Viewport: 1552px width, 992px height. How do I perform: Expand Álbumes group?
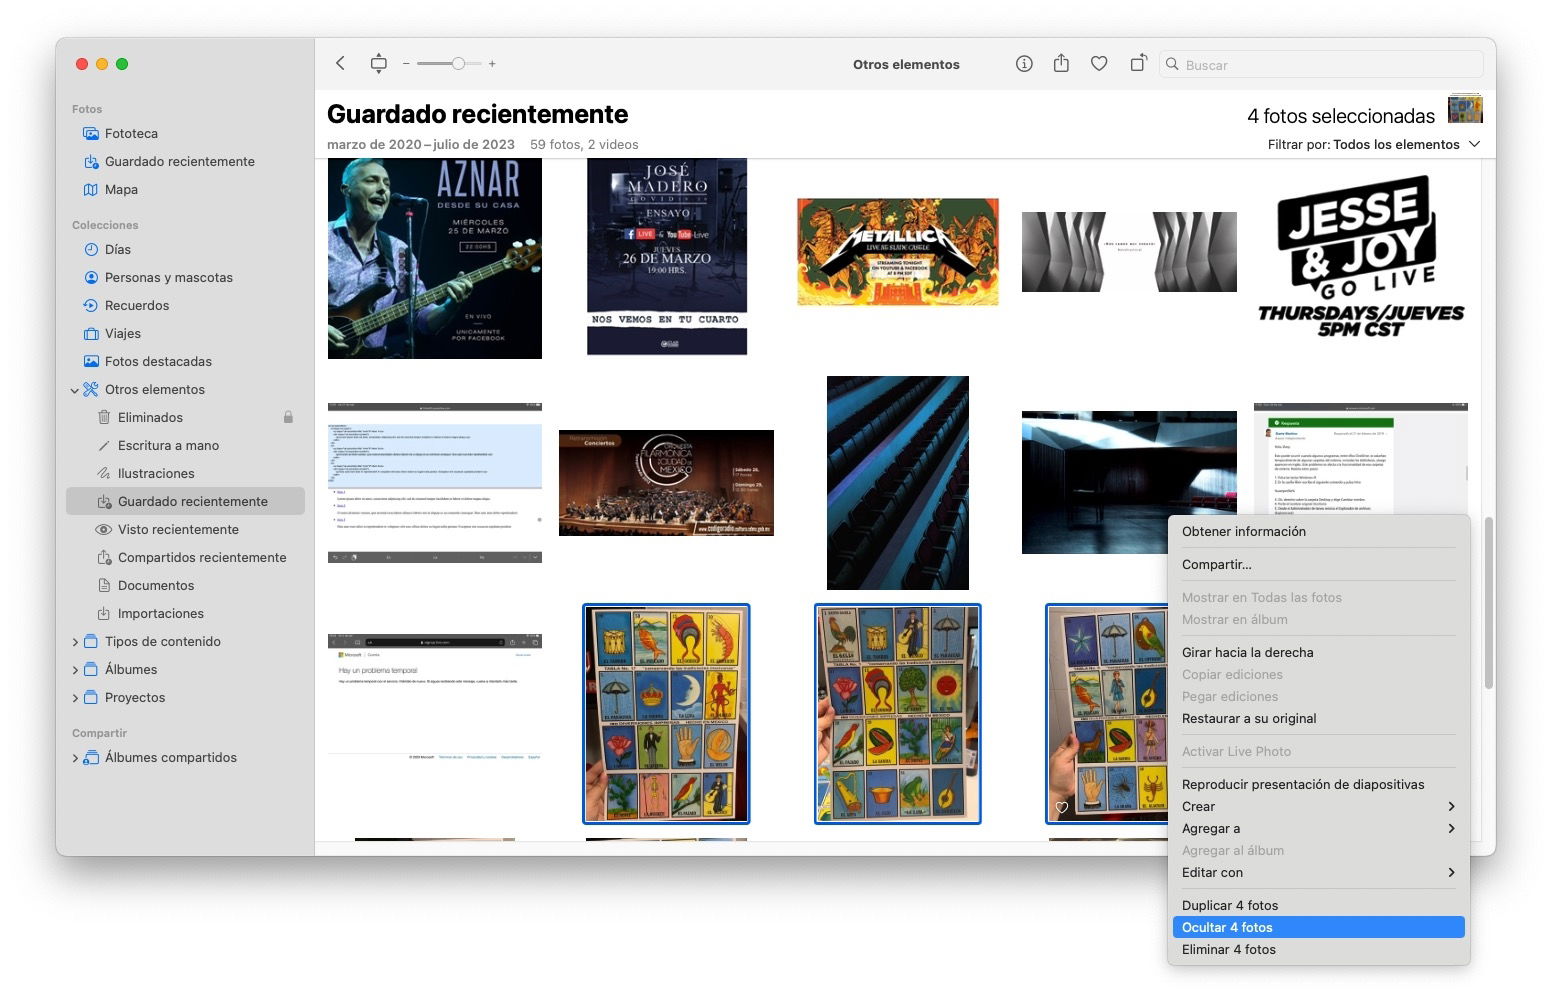(x=75, y=670)
